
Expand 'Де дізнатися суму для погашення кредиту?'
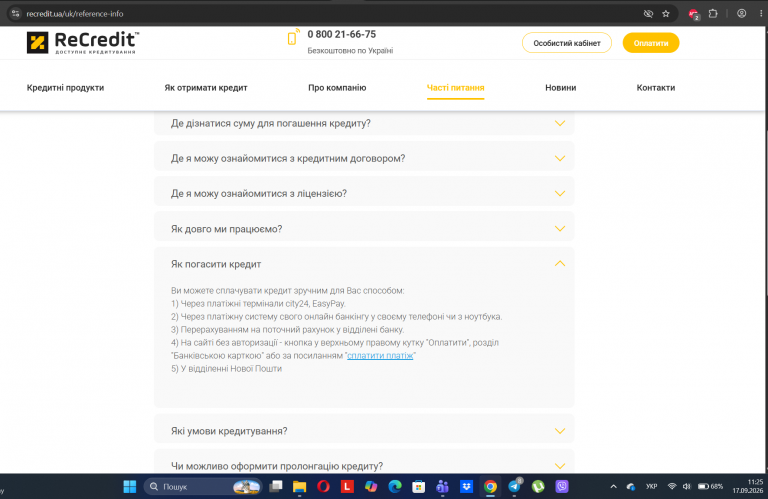point(364,123)
